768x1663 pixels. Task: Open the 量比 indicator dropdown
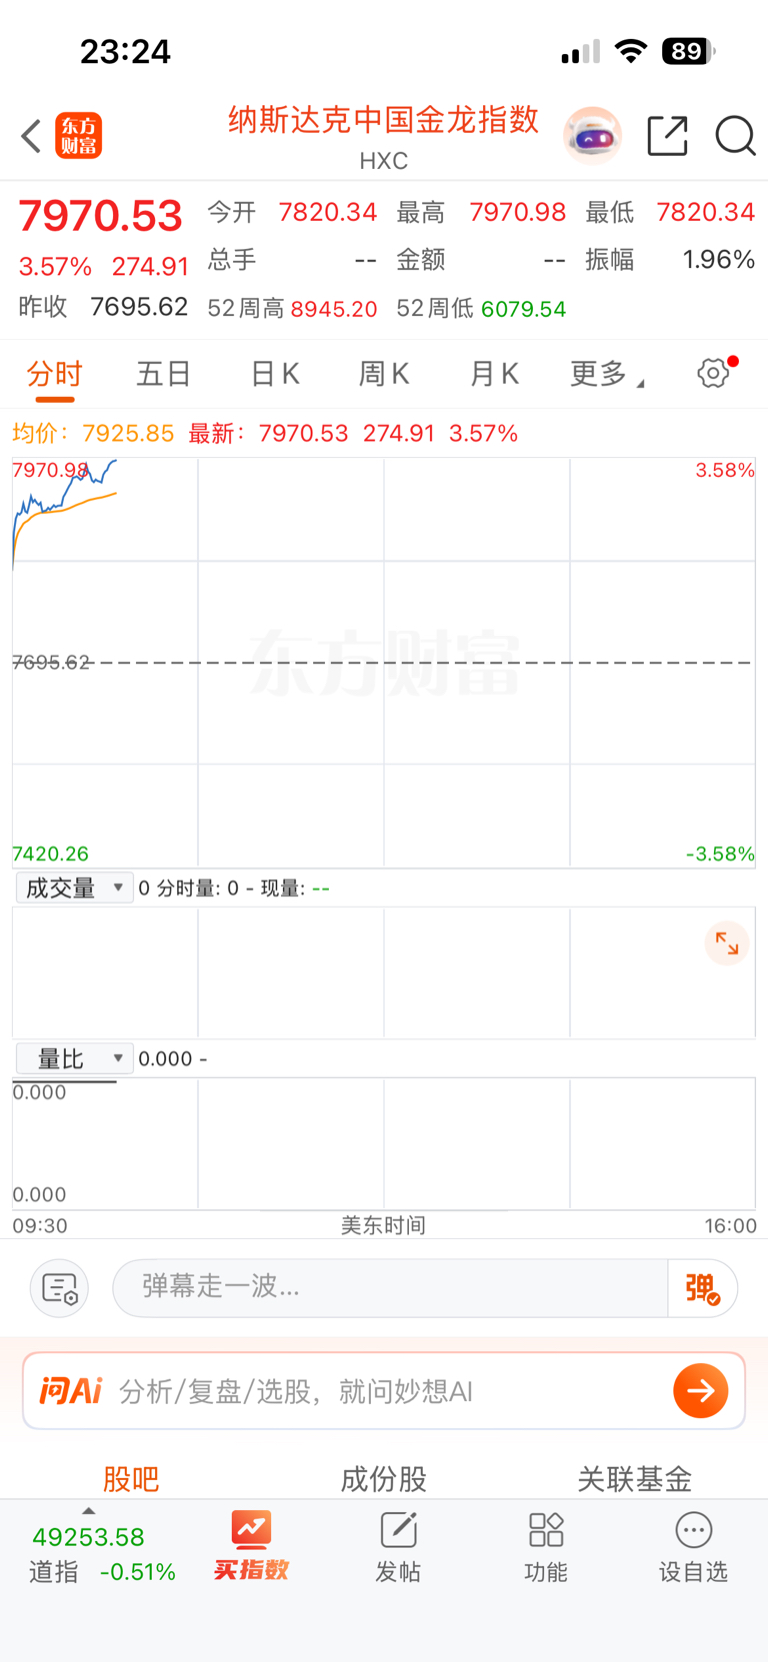(74, 1058)
